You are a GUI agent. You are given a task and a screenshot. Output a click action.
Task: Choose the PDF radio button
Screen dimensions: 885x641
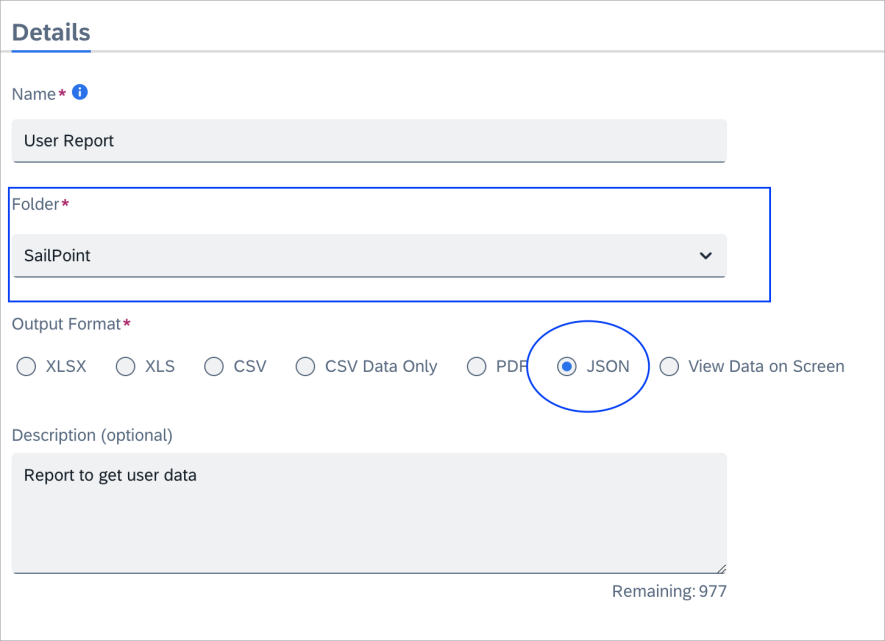pos(476,366)
